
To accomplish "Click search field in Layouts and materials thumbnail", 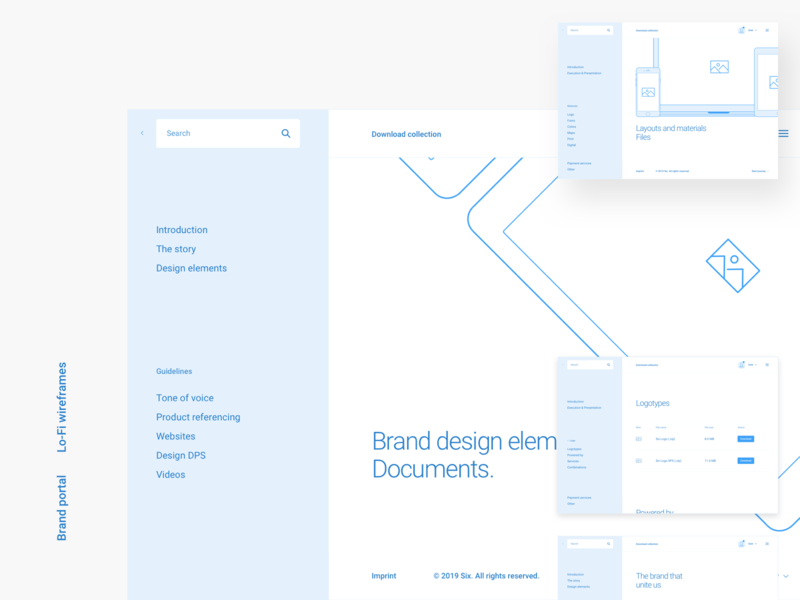I will [590, 31].
